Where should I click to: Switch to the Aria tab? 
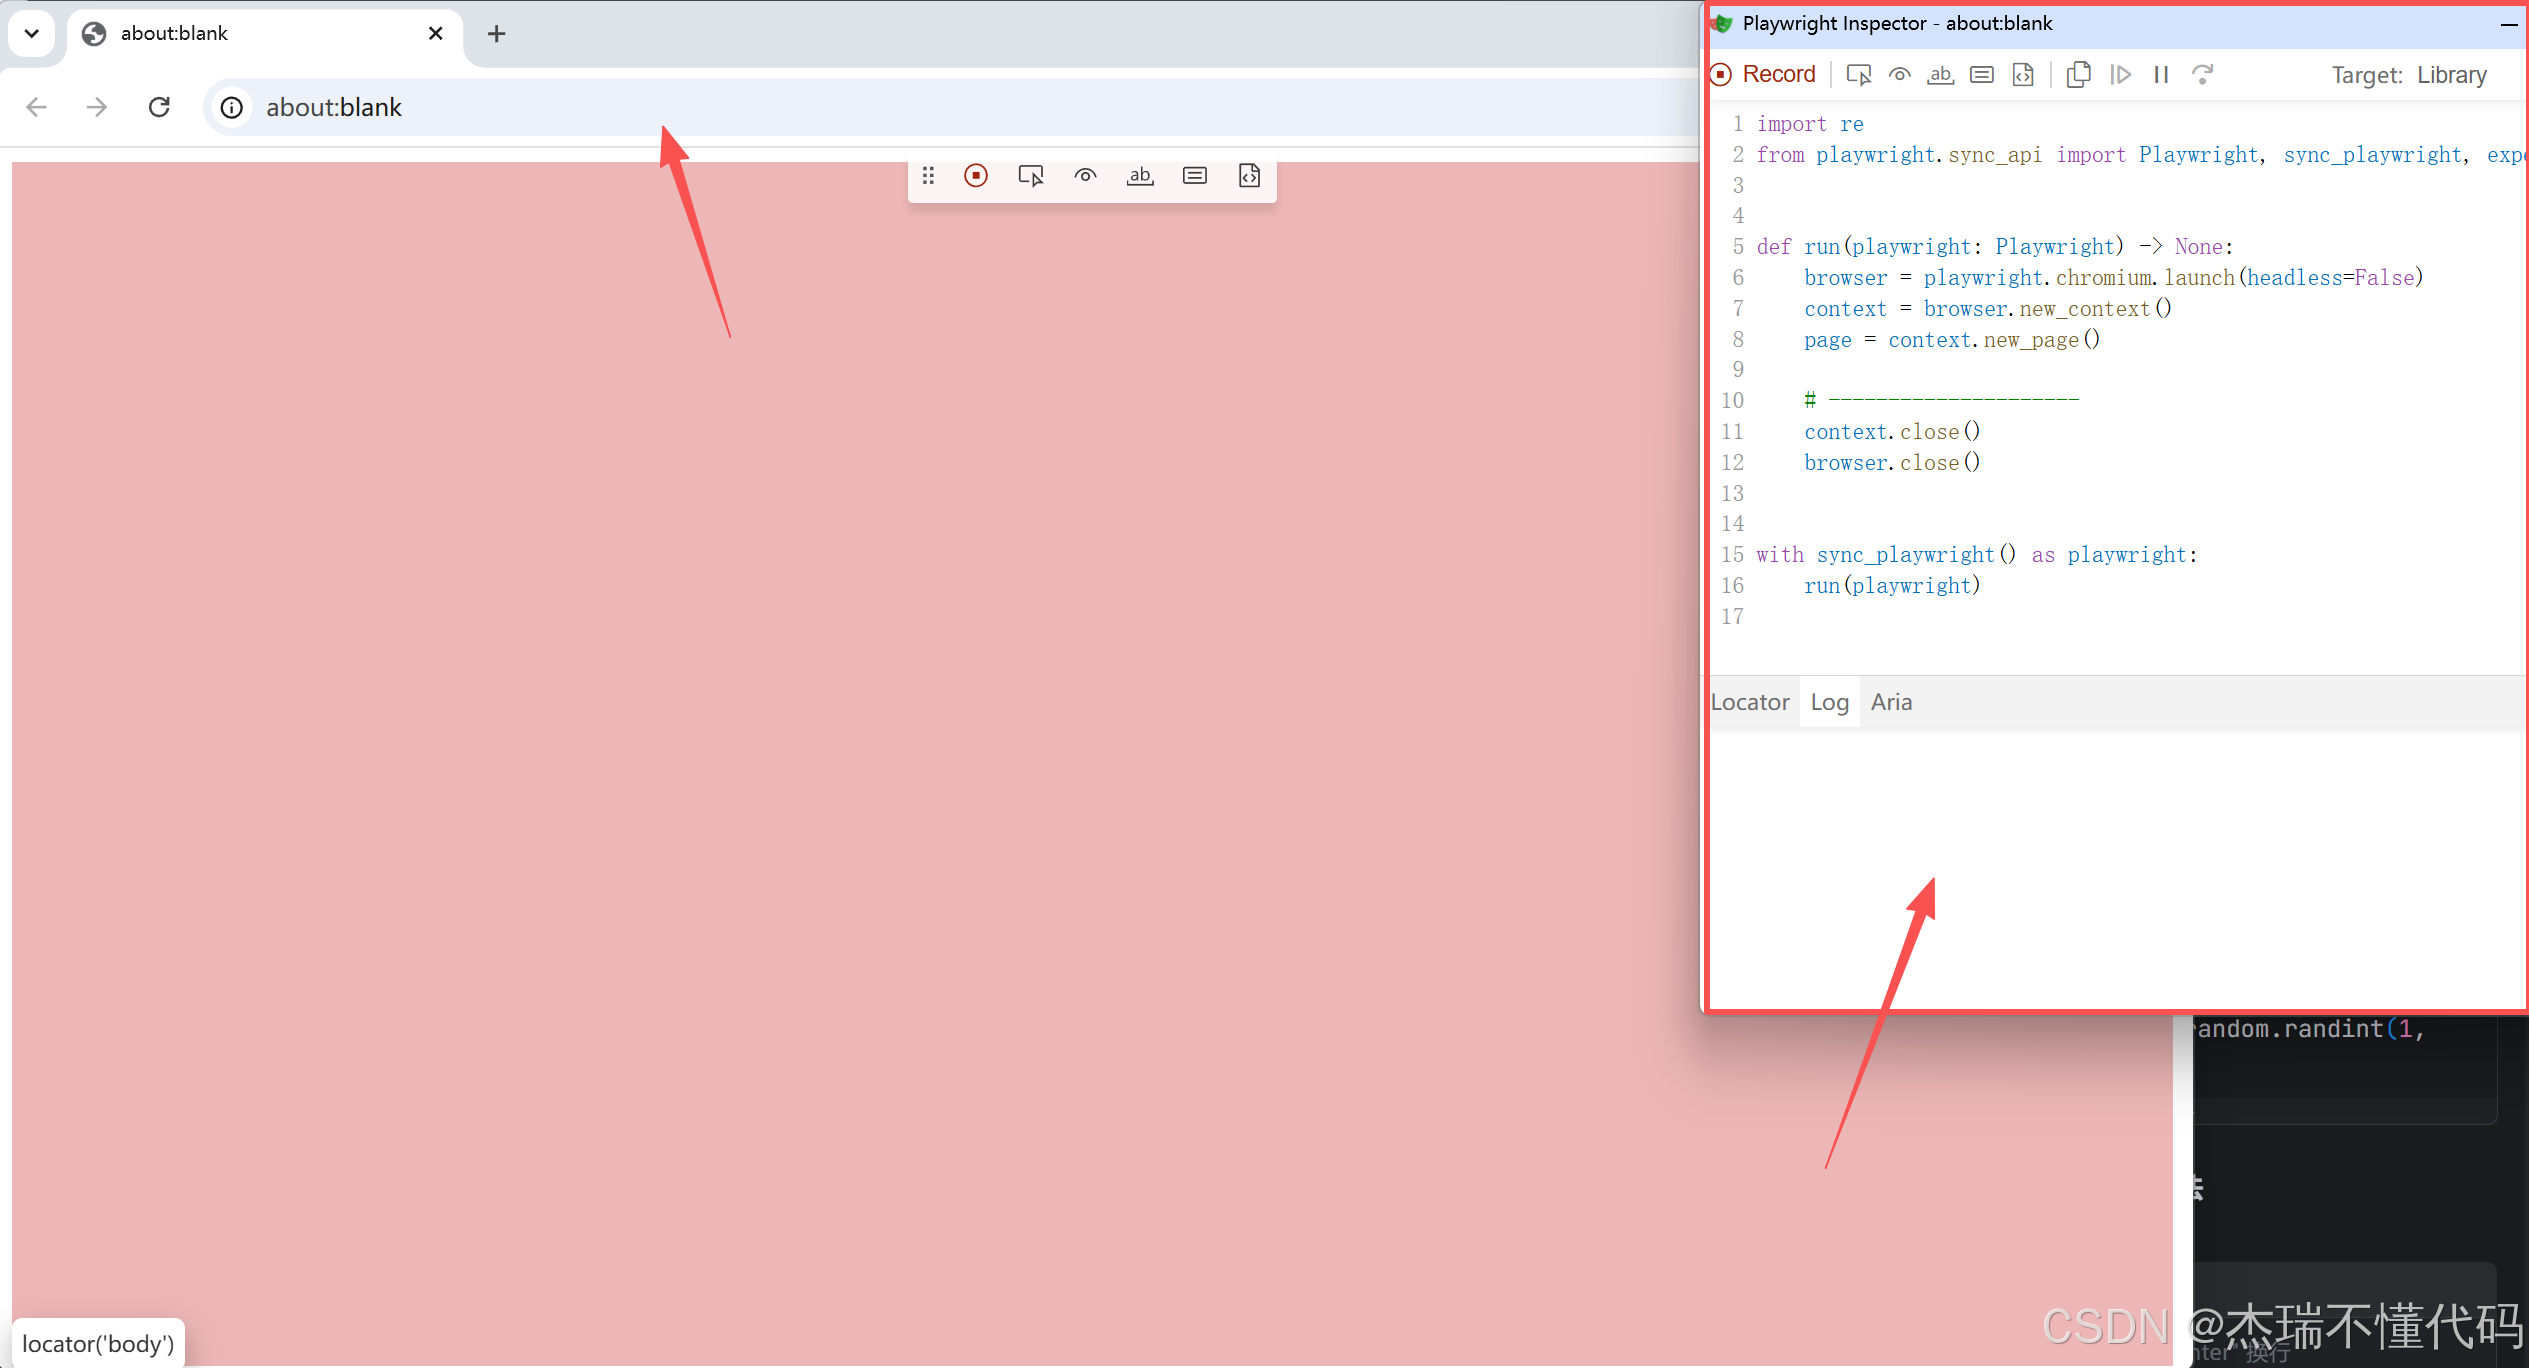[1891, 702]
